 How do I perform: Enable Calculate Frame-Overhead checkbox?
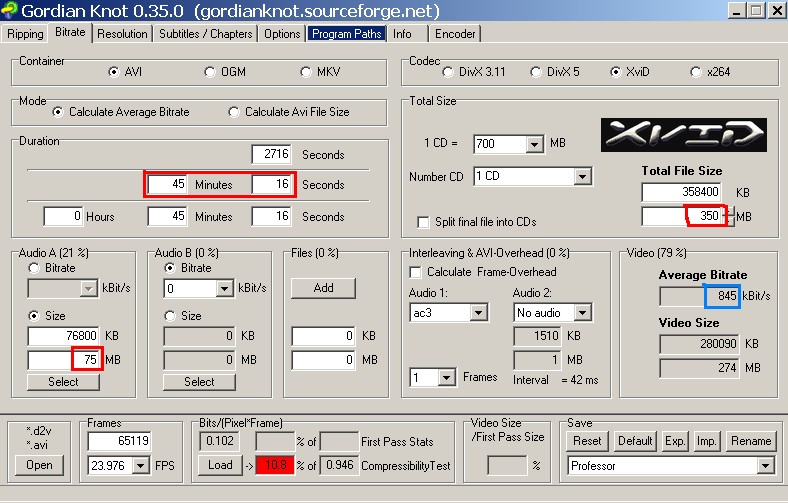tap(415, 272)
